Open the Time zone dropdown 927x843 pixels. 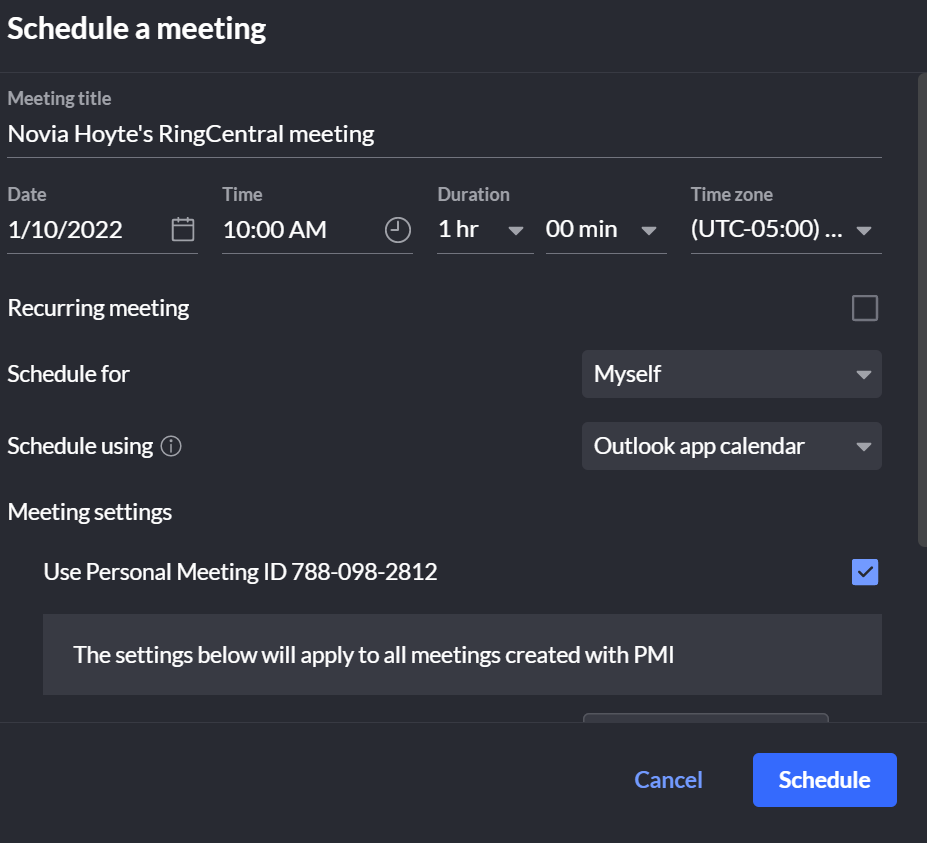pos(786,229)
